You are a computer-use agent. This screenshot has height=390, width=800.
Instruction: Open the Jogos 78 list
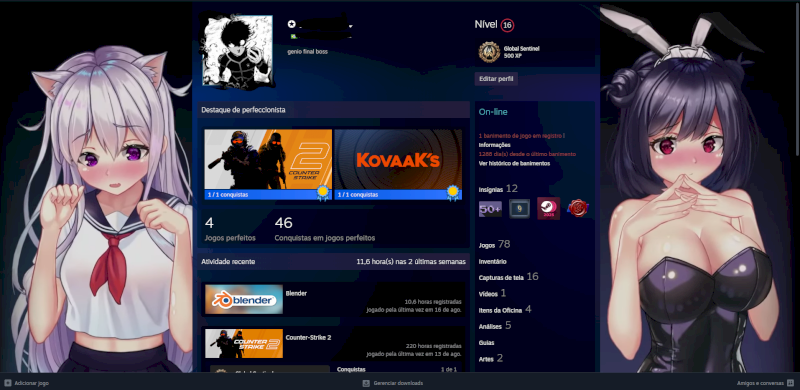click(494, 245)
